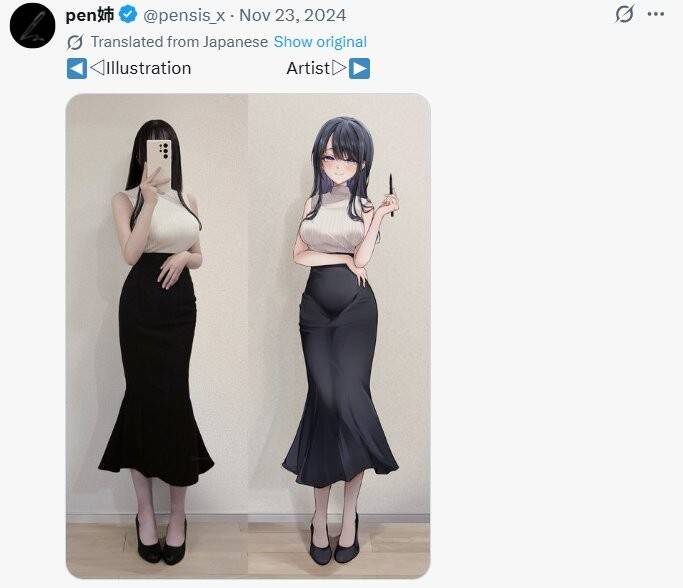Click the smartphone held in the left photo
Screen dimensions: 683x588
coord(159,162)
